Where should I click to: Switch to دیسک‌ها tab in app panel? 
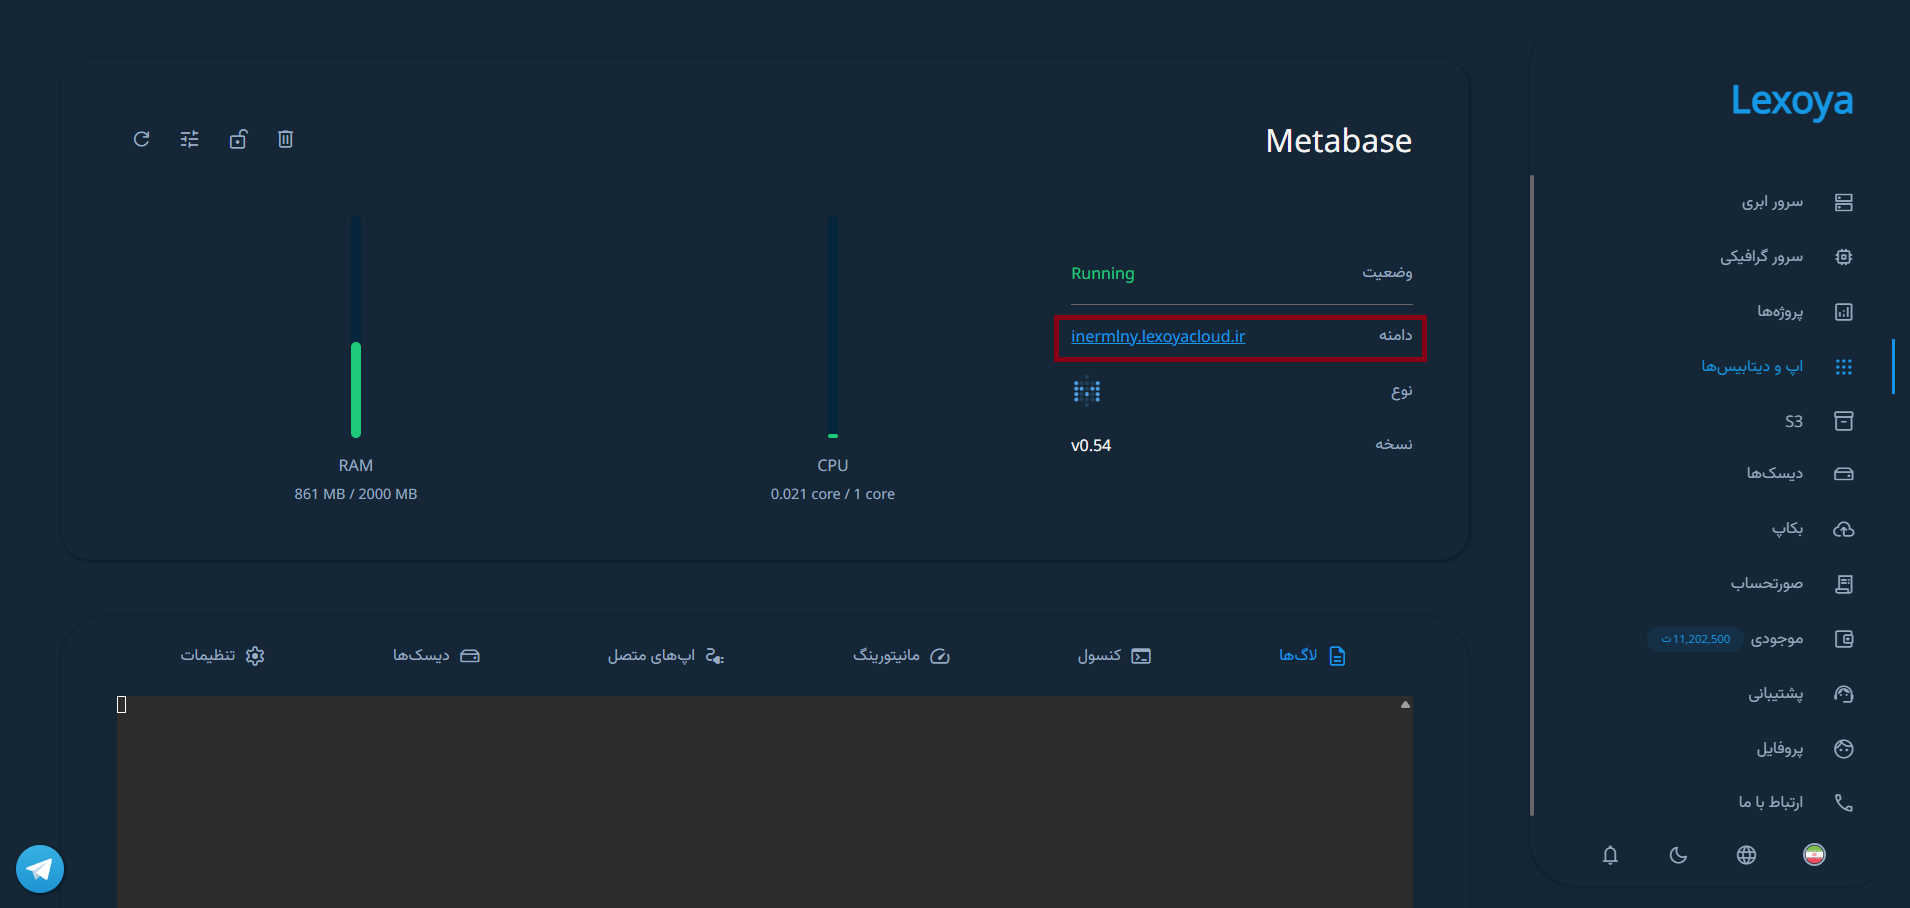click(x=436, y=656)
